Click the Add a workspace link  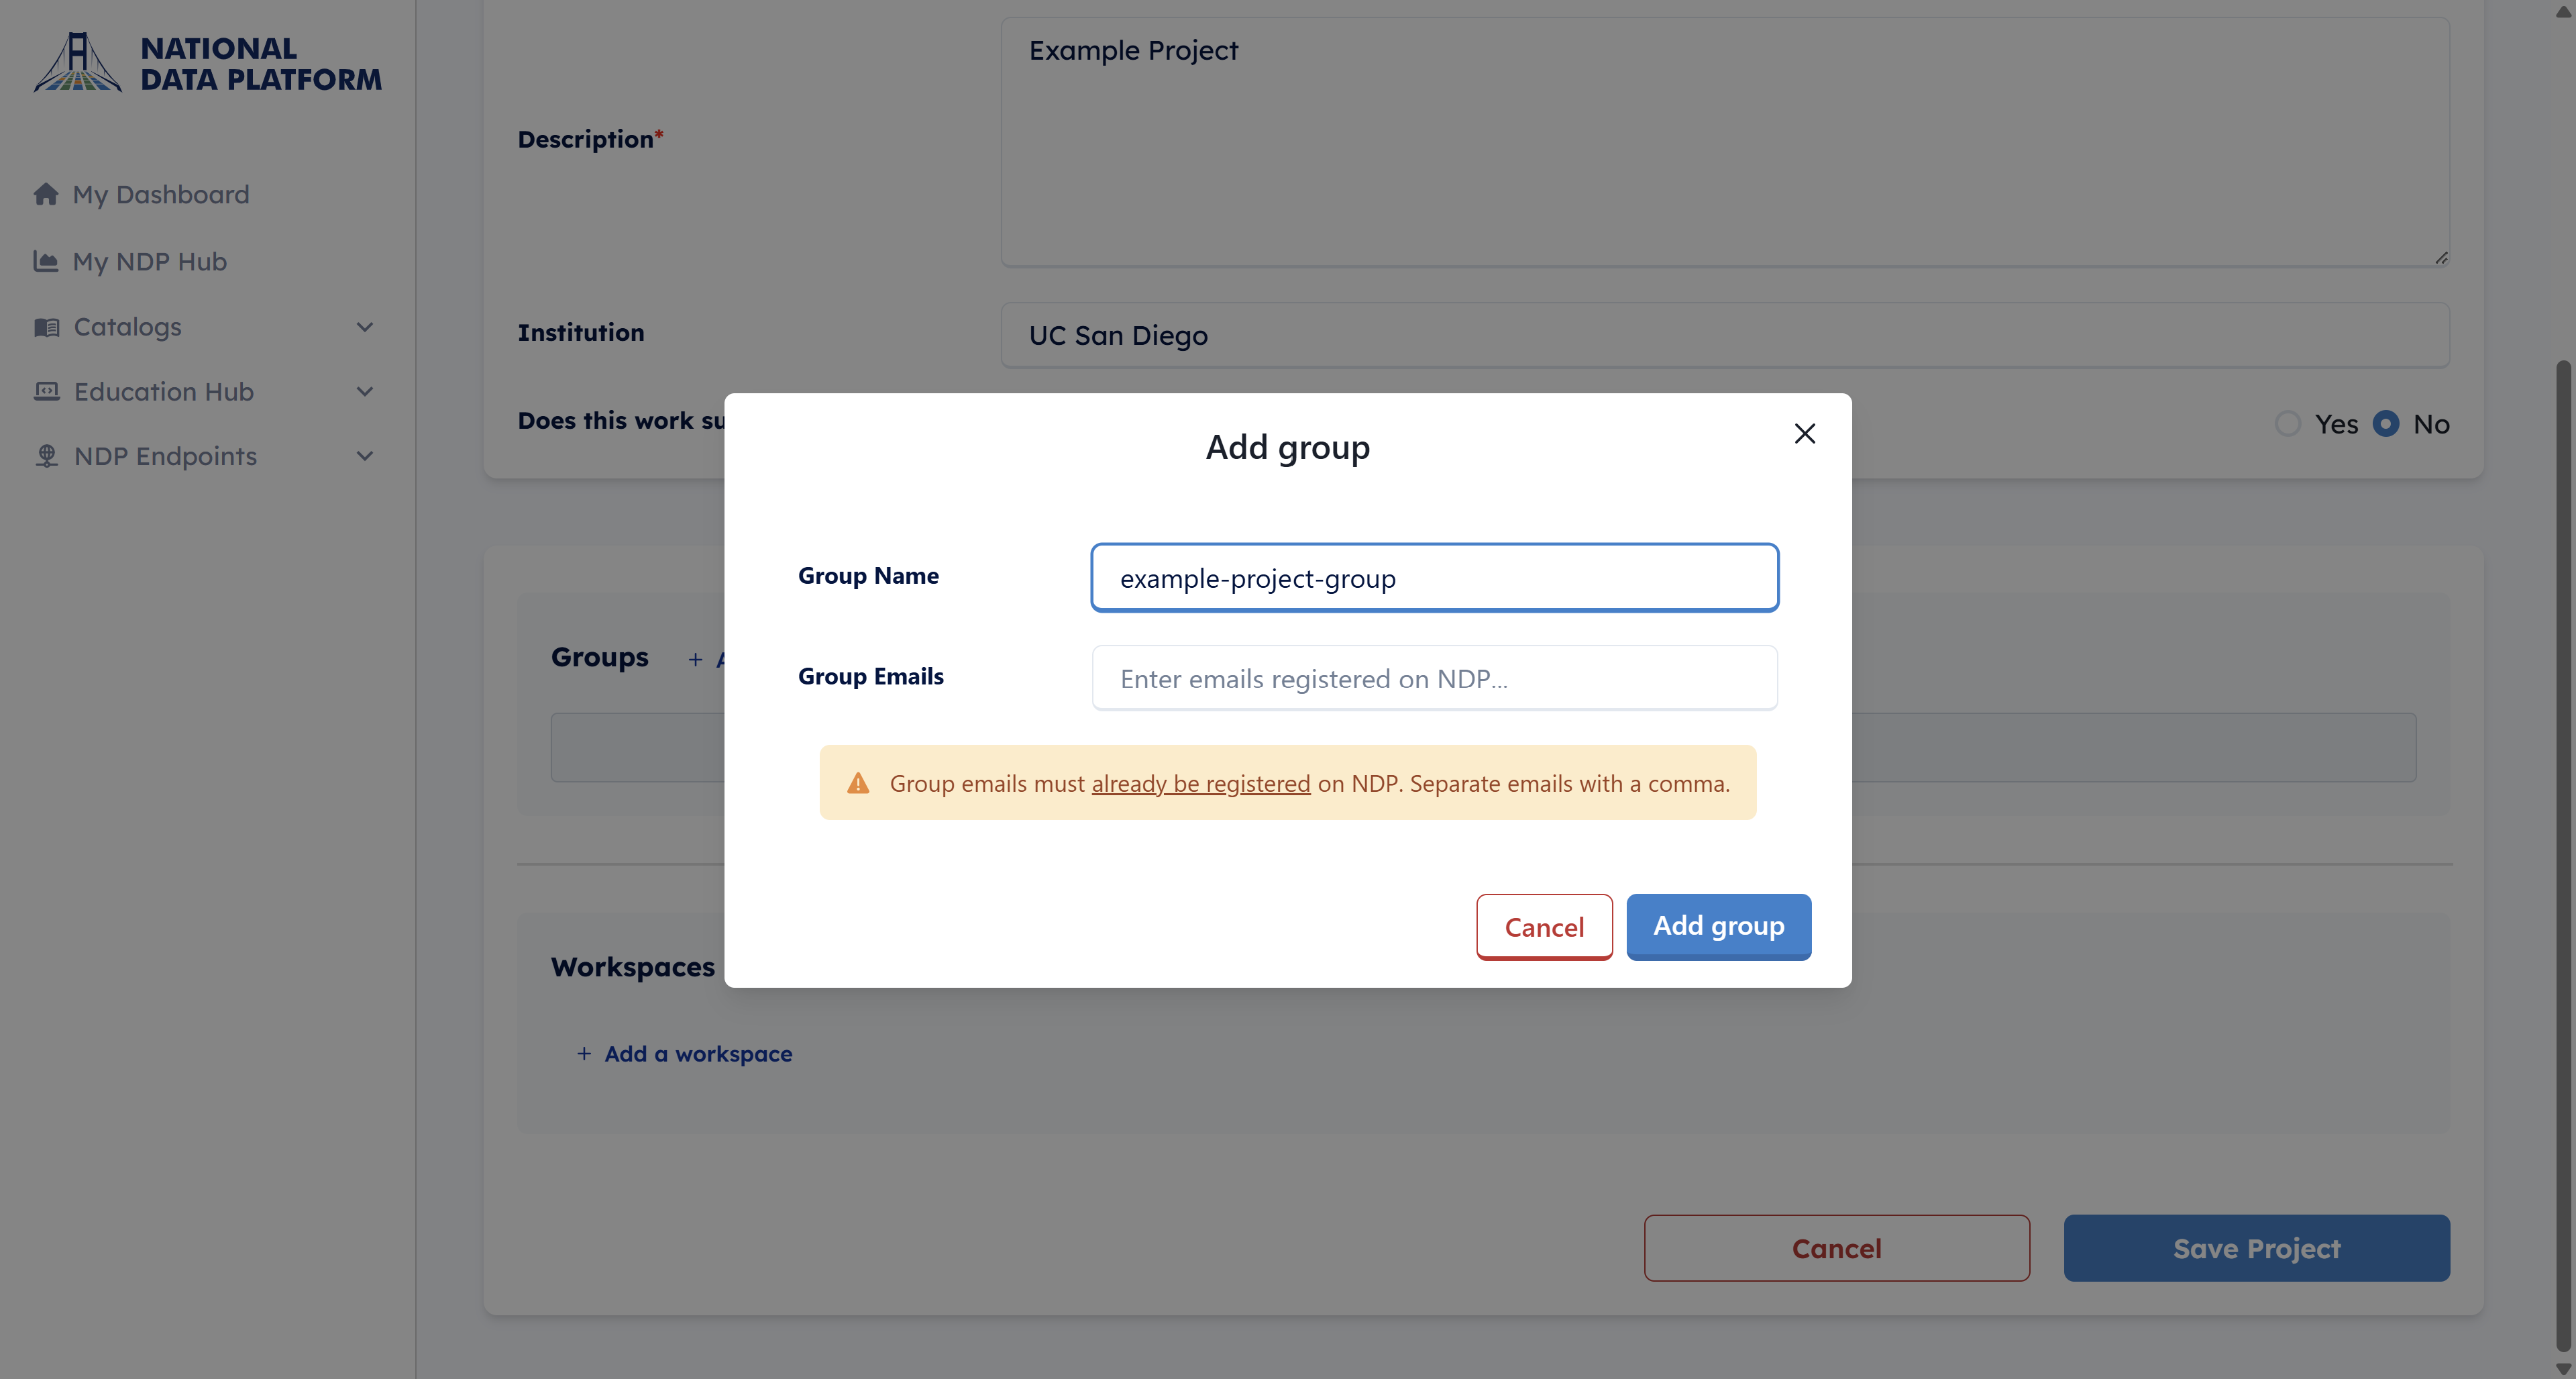click(697, 1054)
